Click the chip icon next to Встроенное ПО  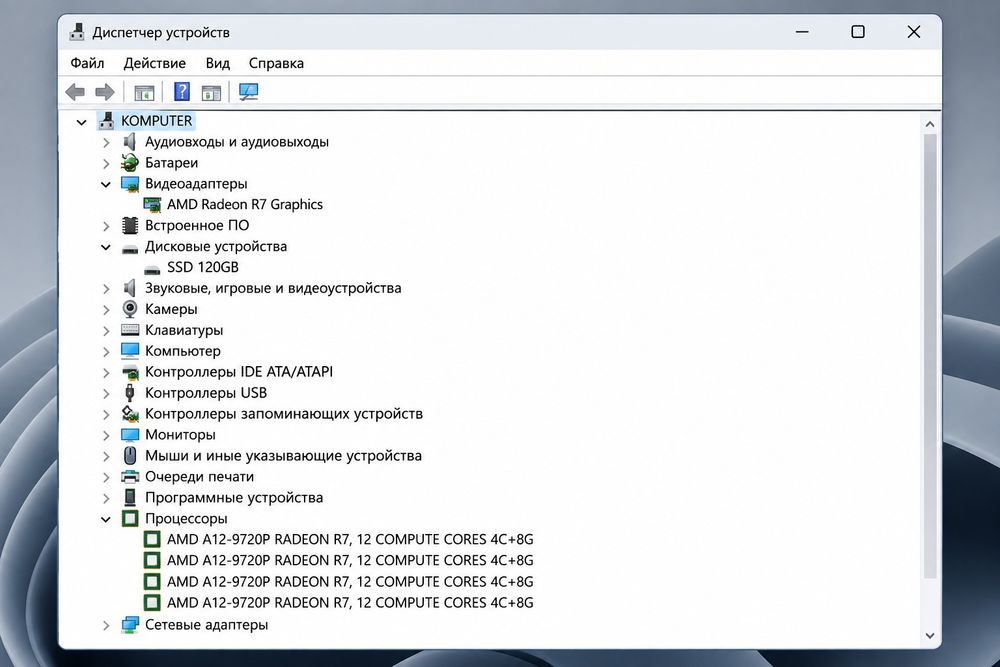(130, 225)
